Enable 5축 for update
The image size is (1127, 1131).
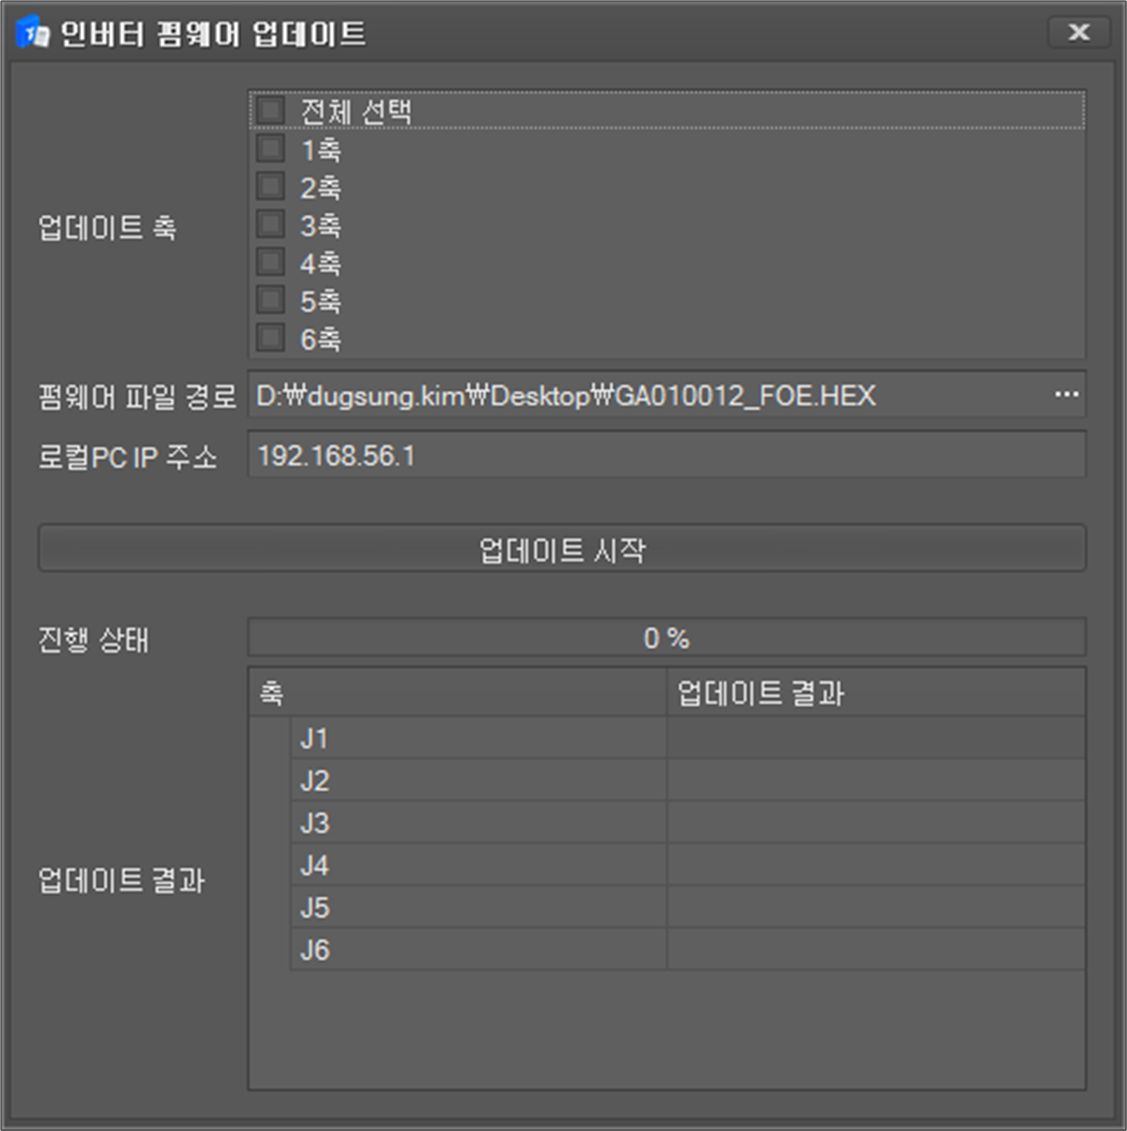[271, 301]
